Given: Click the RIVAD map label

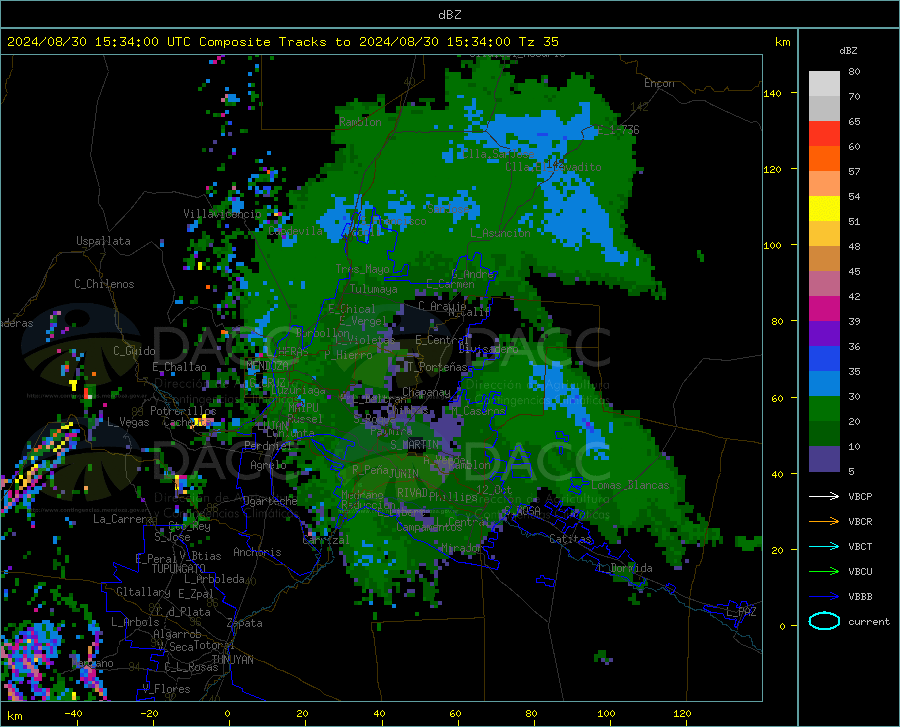Looking at the screenshot, I should pos(412,493).
